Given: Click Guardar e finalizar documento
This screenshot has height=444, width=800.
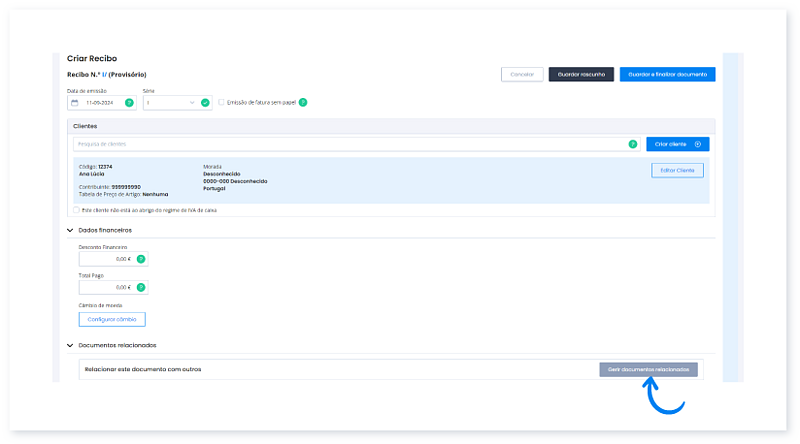Looking at the screenshot, I should click(667, 74).
